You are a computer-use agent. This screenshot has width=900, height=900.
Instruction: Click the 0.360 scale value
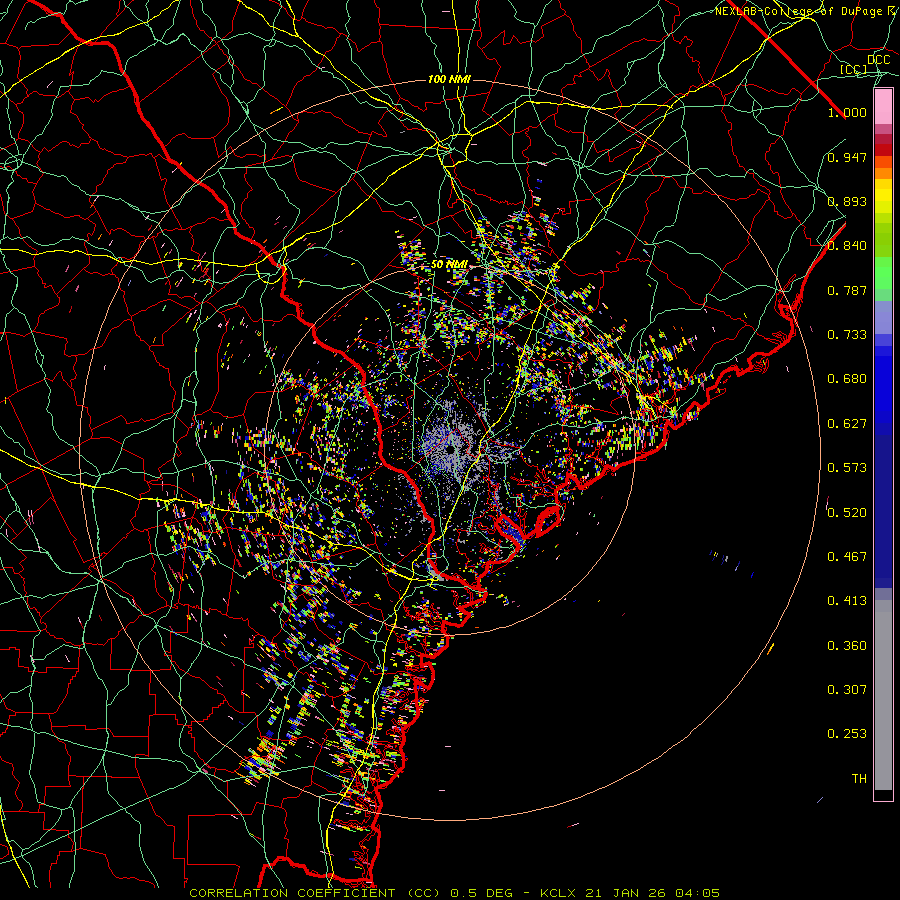click(847, 646)
